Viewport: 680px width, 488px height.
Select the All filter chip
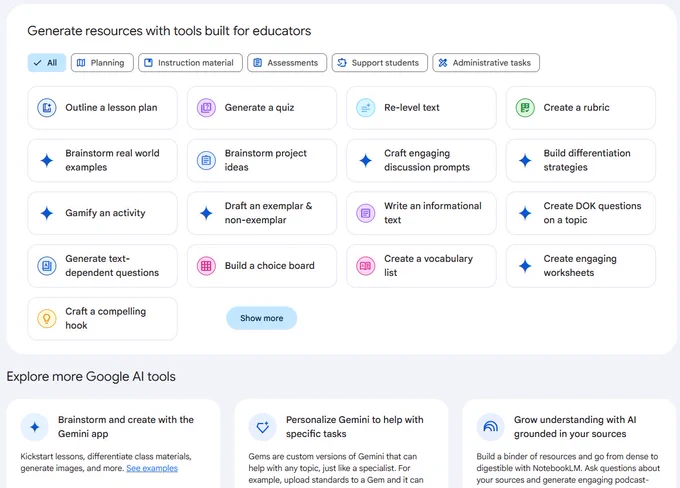pos(47,63)
